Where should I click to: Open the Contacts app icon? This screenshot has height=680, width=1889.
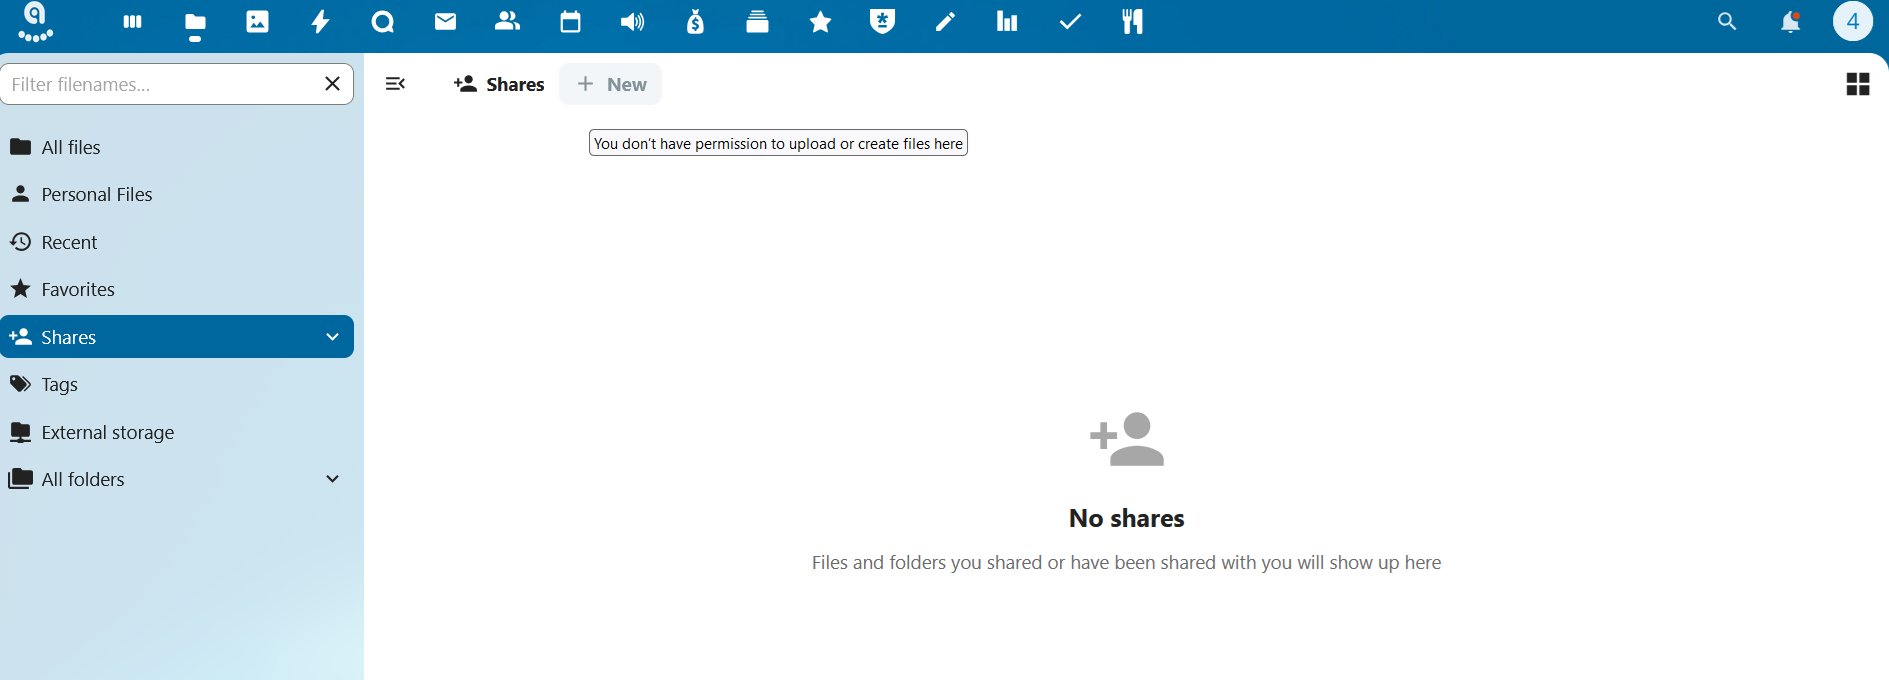(508, 22)
